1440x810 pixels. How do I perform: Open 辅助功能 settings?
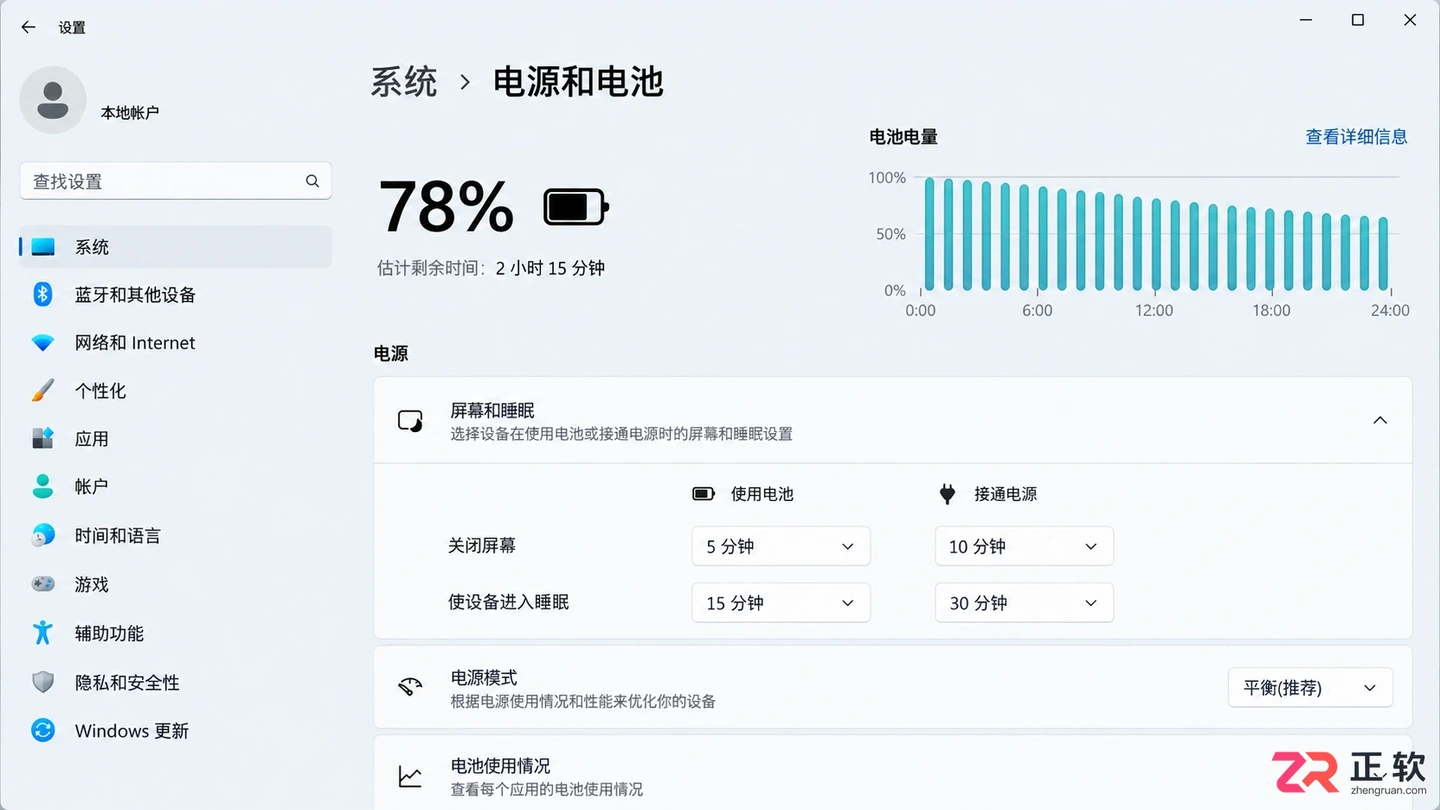point(176,633)
